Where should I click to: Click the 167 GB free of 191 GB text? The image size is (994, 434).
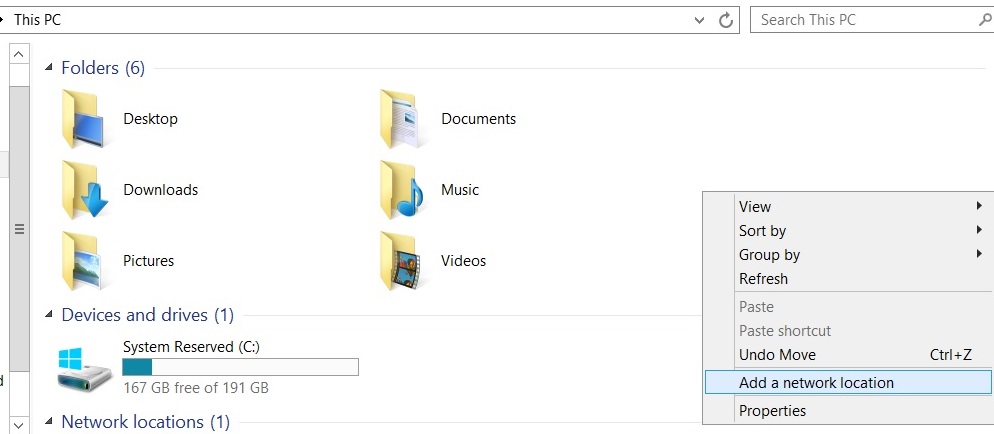point(196,387)
